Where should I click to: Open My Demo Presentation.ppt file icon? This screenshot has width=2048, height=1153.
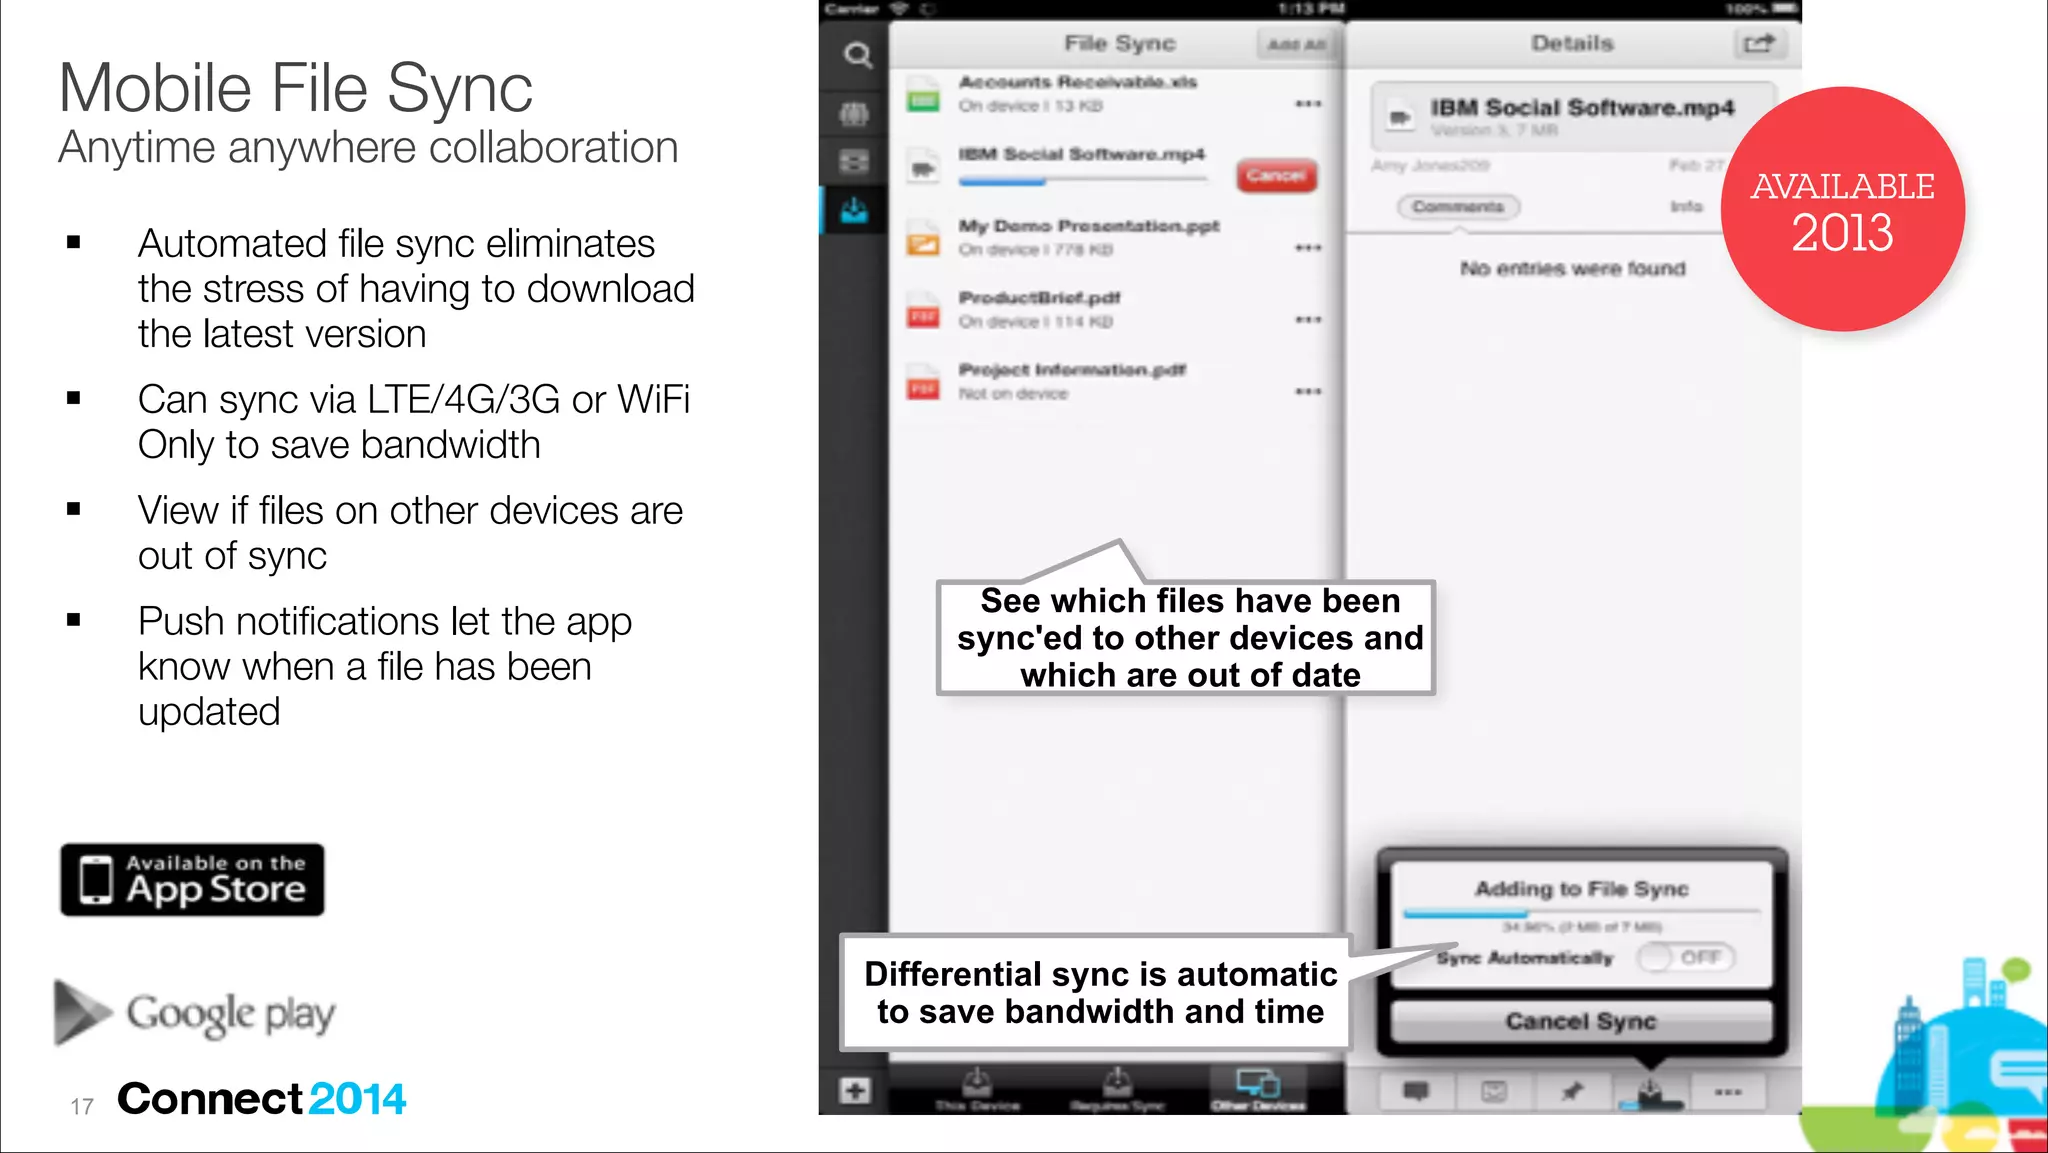click(x=923, y=238)
